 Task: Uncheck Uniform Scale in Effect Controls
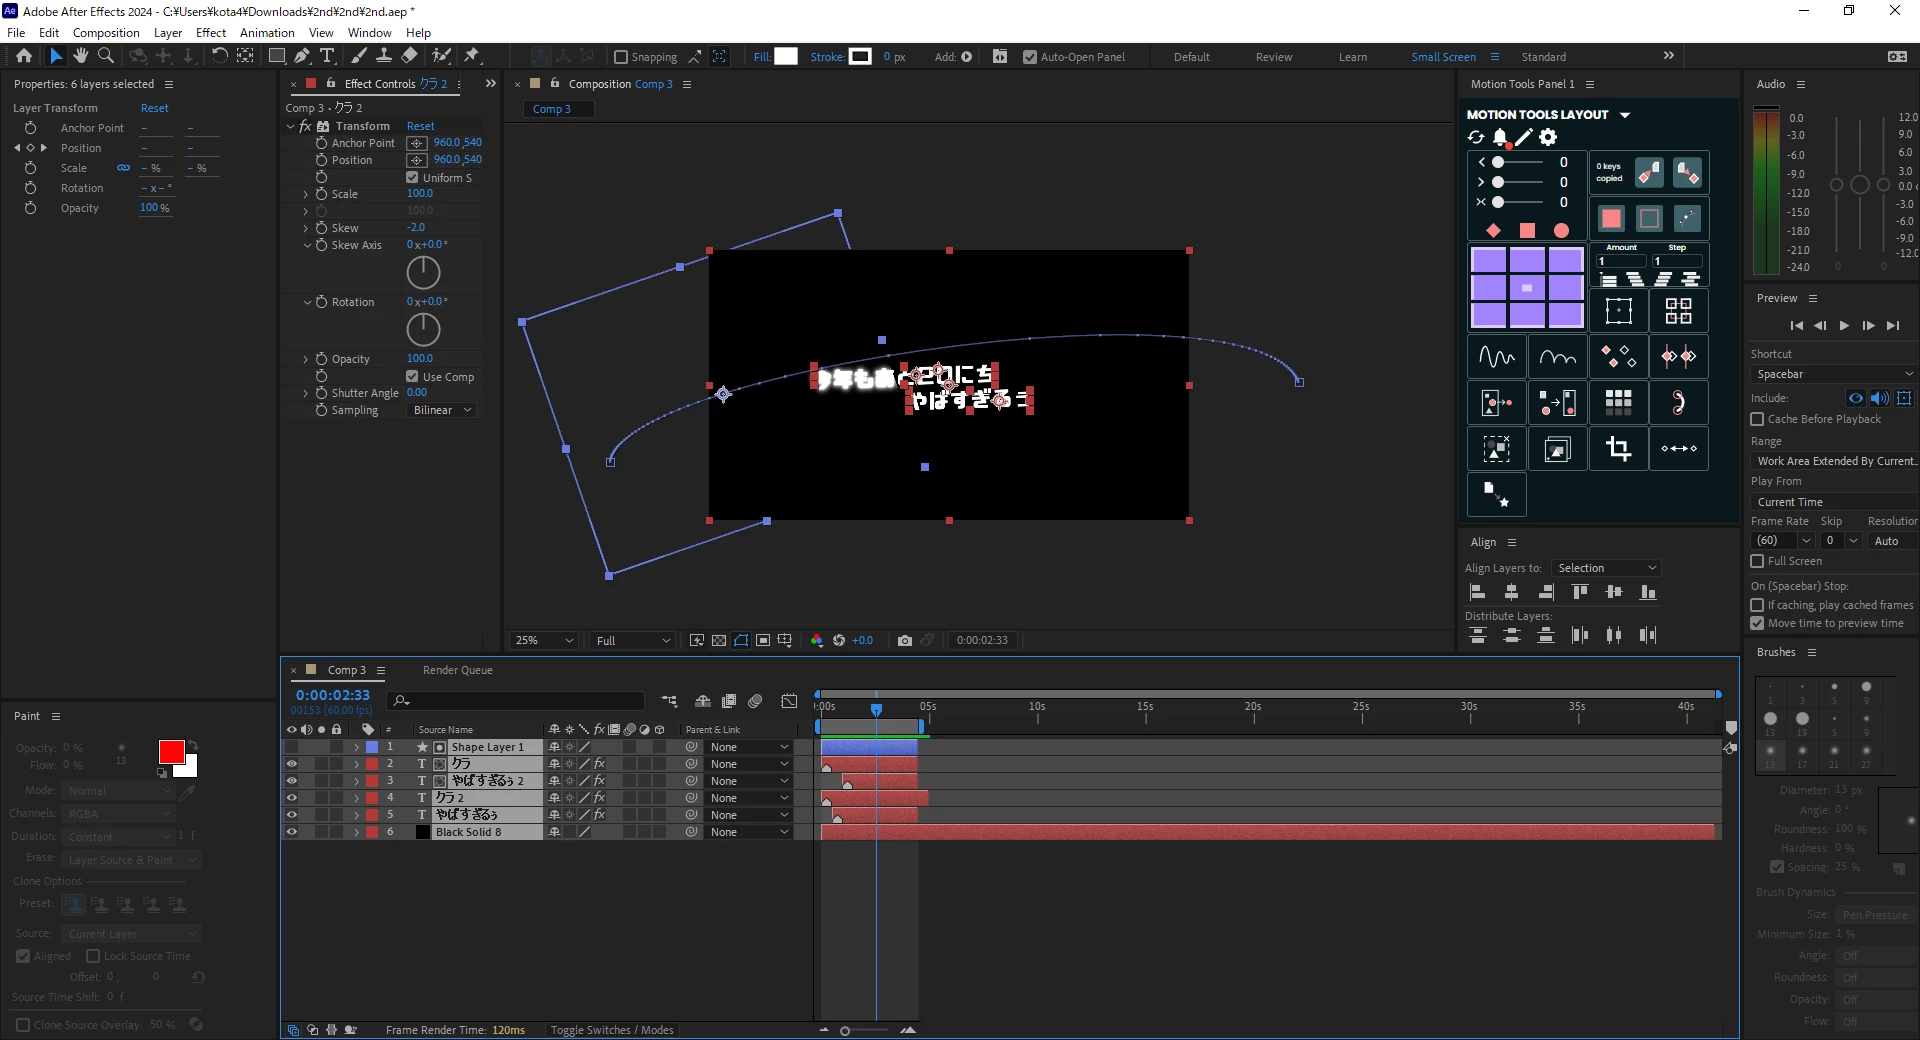coord(412,178)
